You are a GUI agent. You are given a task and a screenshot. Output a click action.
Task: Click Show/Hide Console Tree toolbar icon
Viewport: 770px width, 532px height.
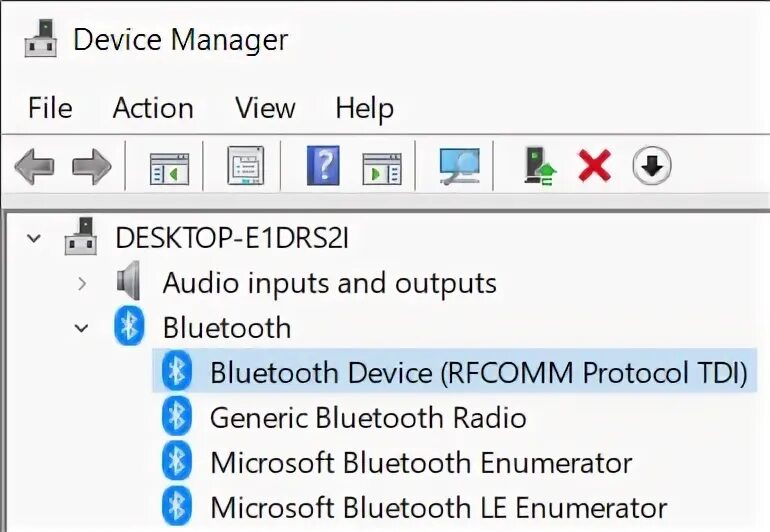(168, 167)
